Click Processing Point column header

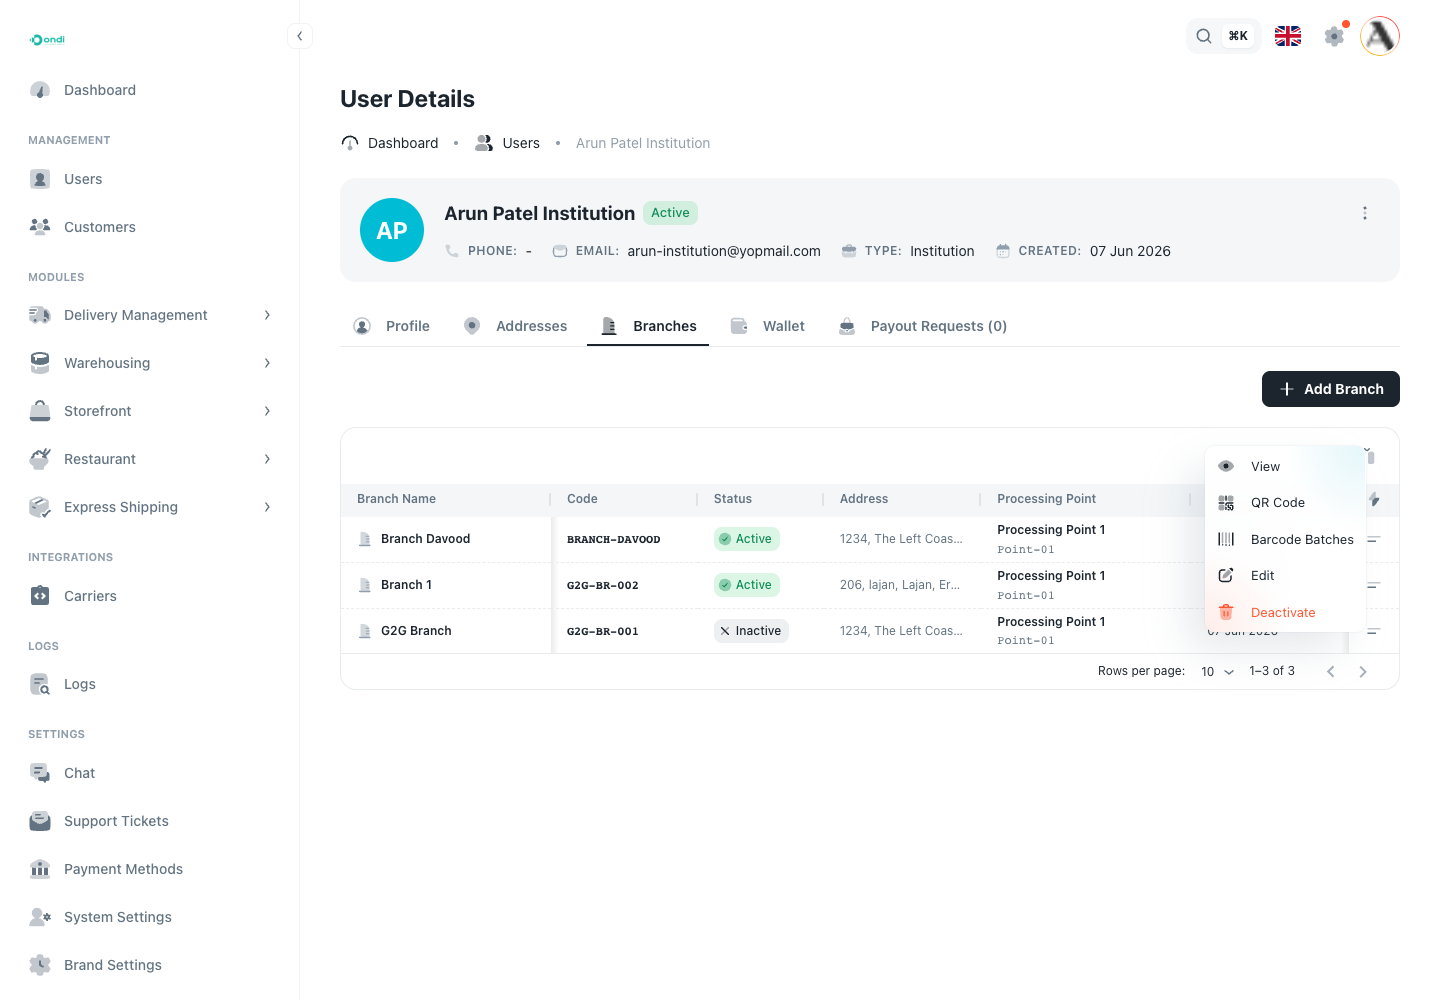point(1046,499)
